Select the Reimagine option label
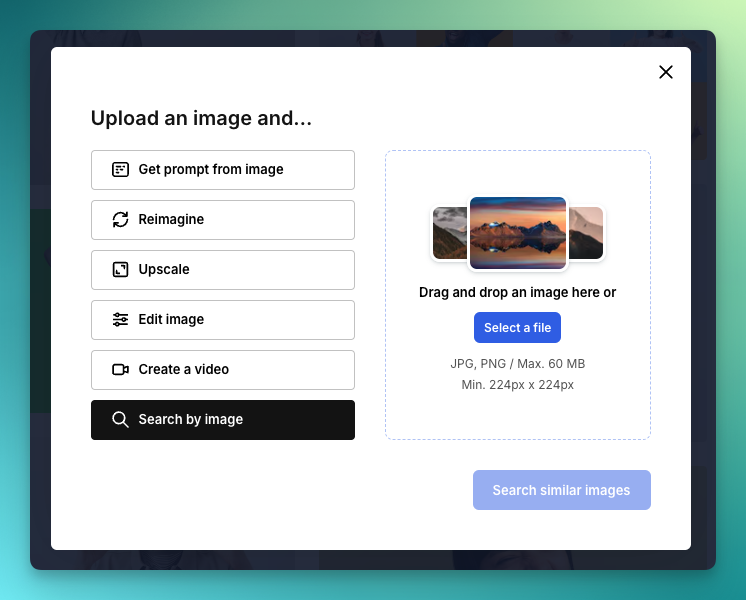Image resolution: width=746 pixels, height=600 pixels. click(x=171, y=219)
